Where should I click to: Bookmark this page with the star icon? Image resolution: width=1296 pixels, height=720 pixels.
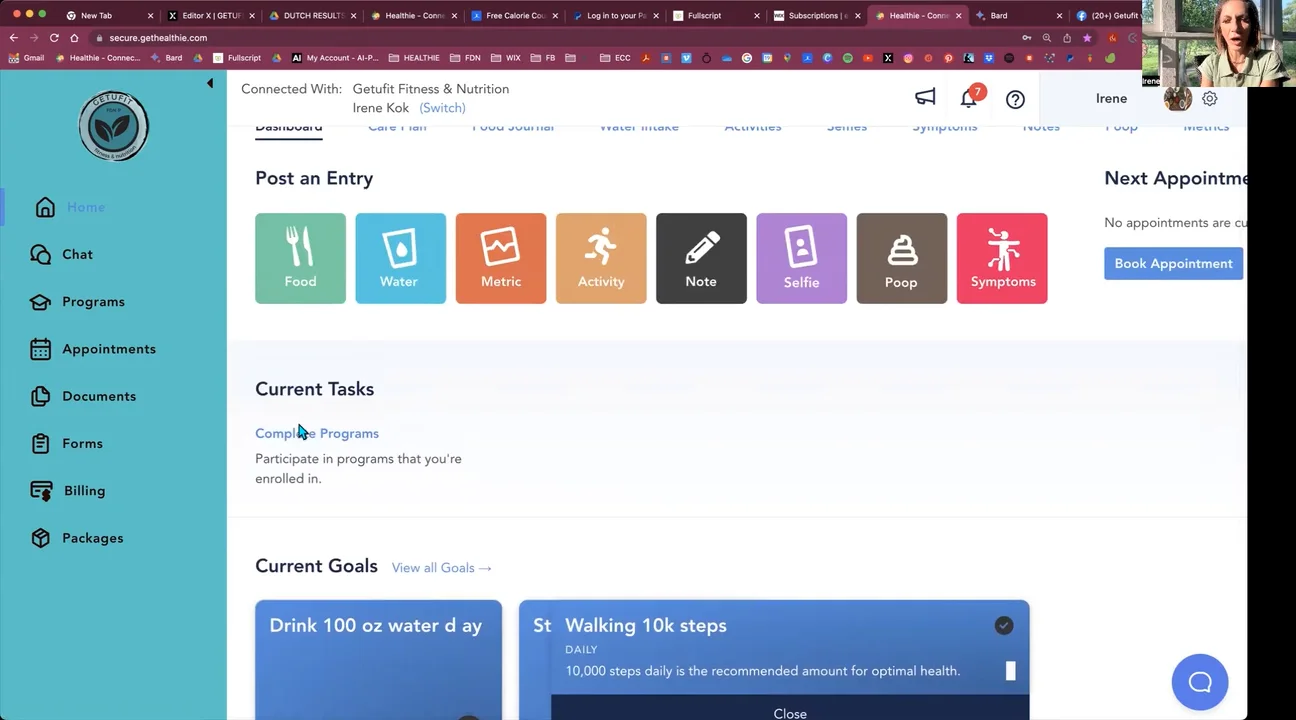tap(1087, 38)
